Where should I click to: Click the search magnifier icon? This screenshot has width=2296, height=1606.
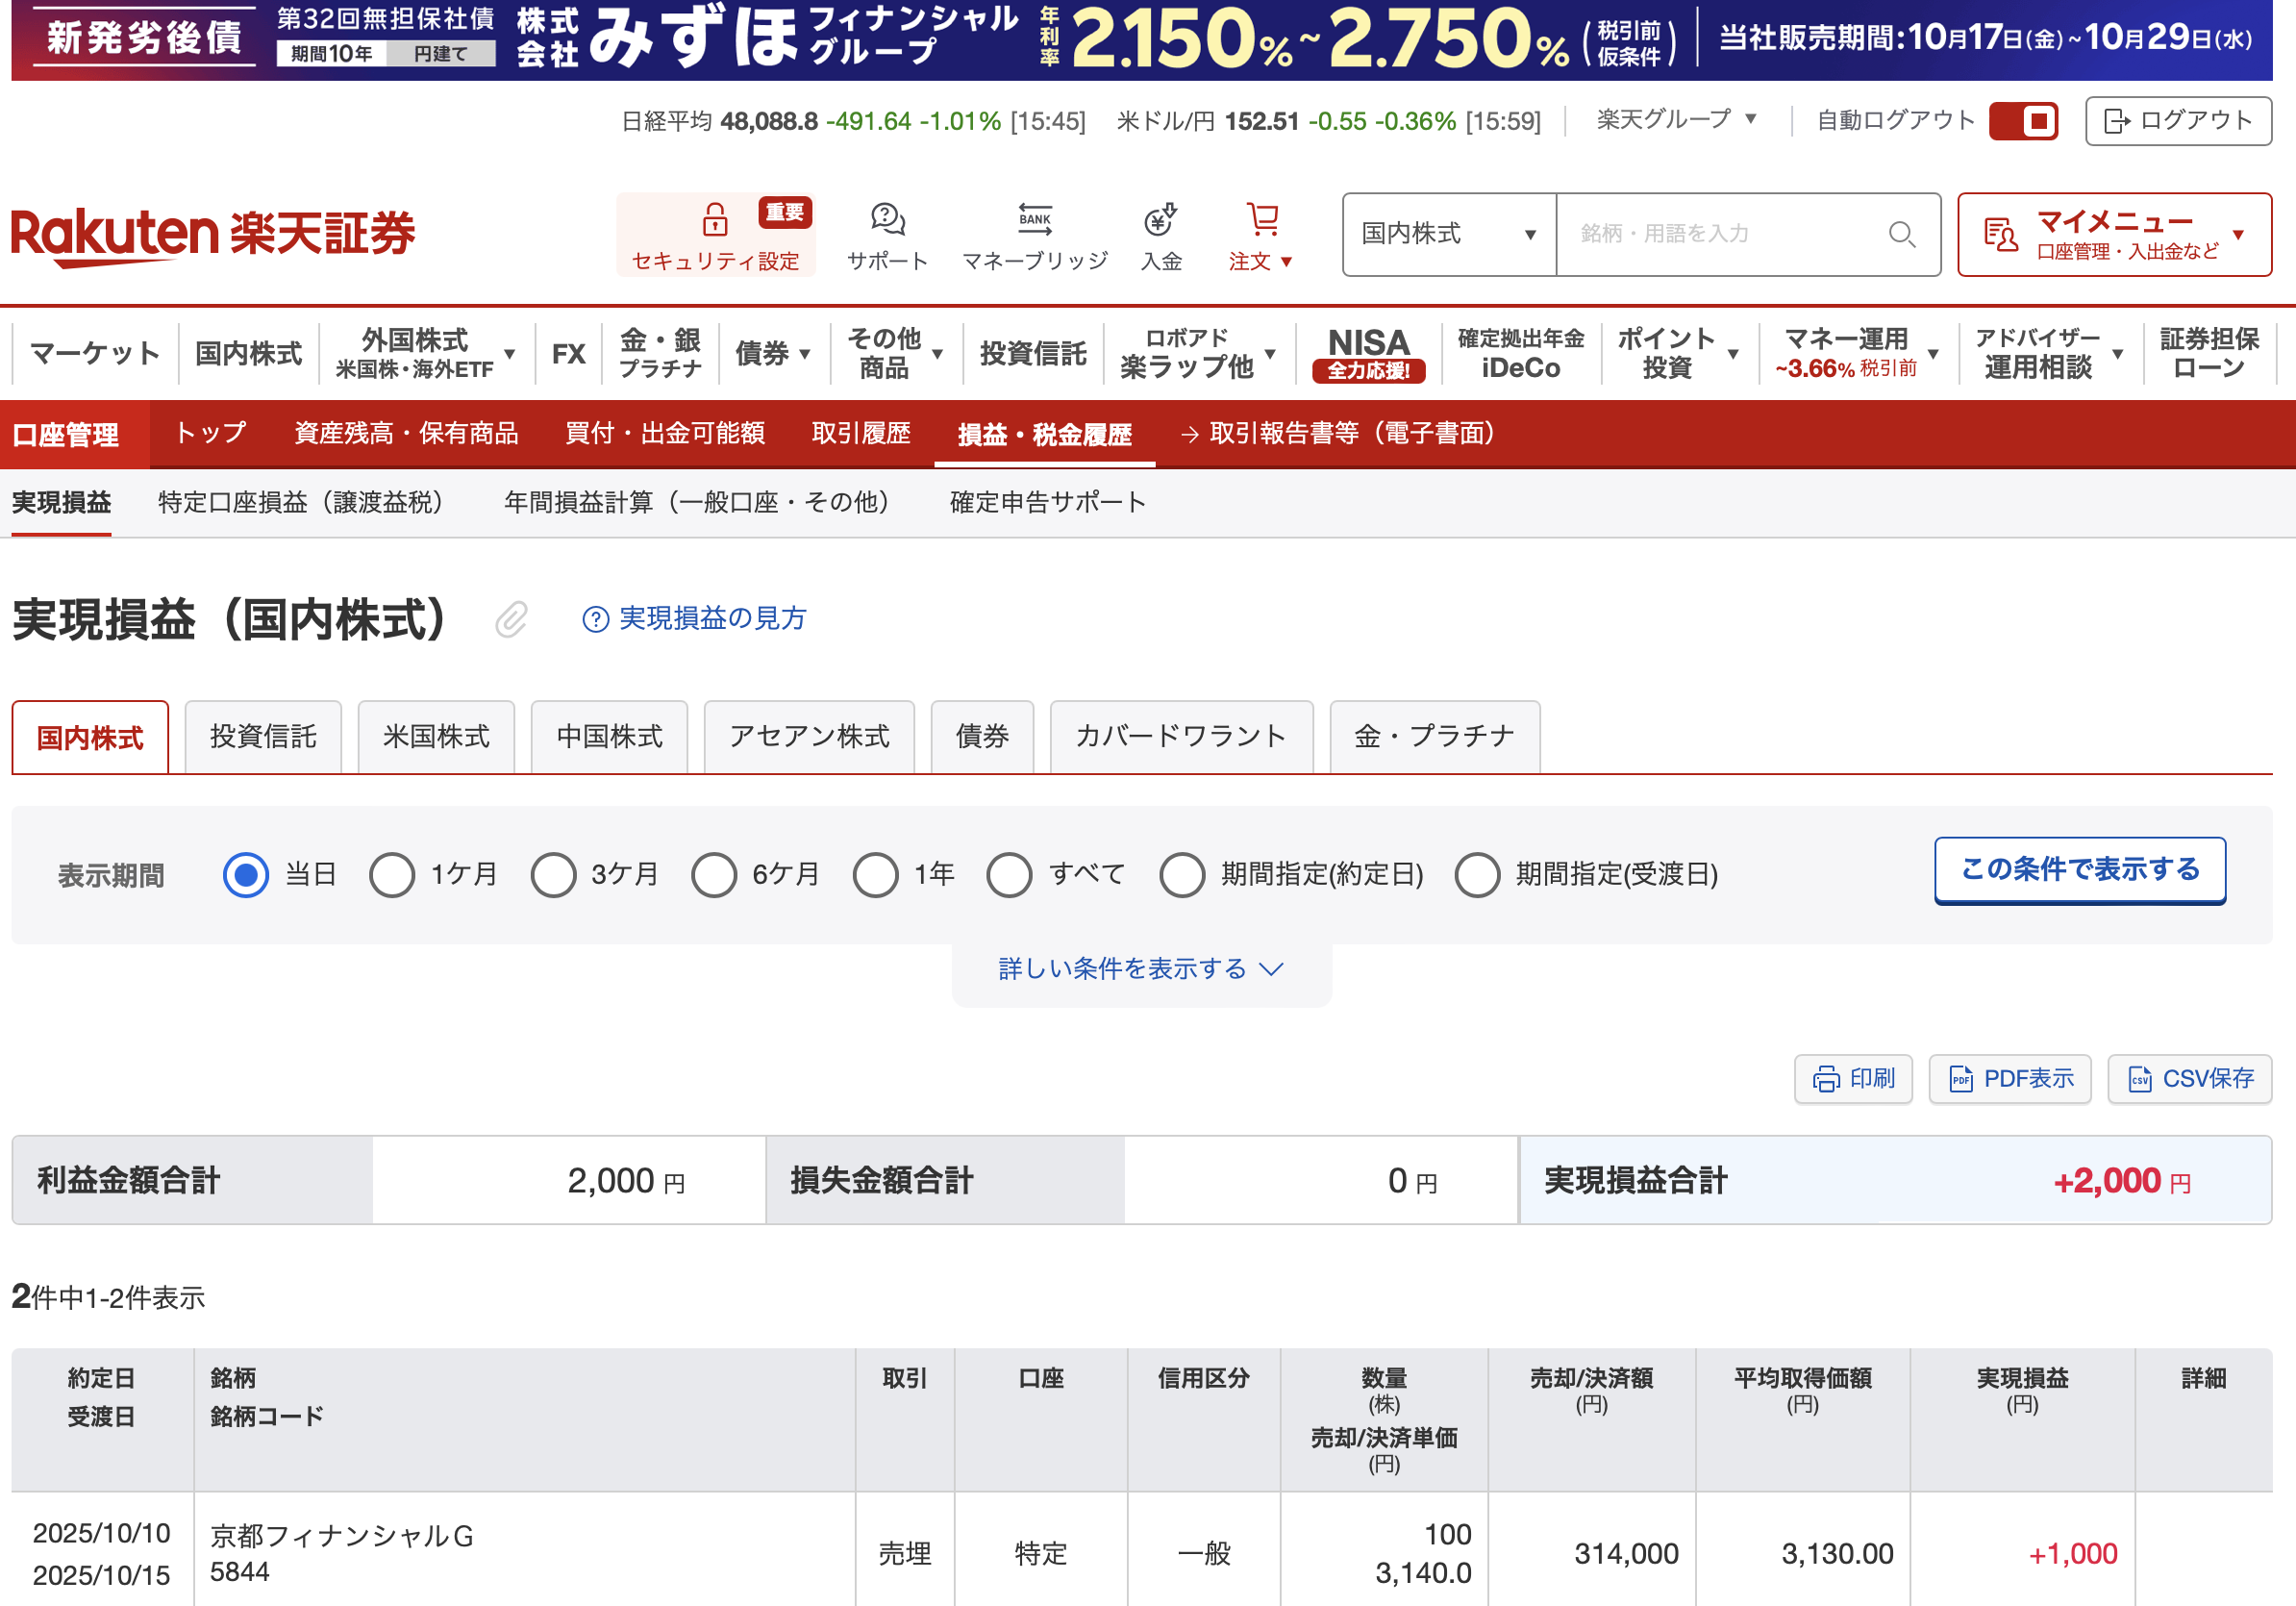[1901, 234]
